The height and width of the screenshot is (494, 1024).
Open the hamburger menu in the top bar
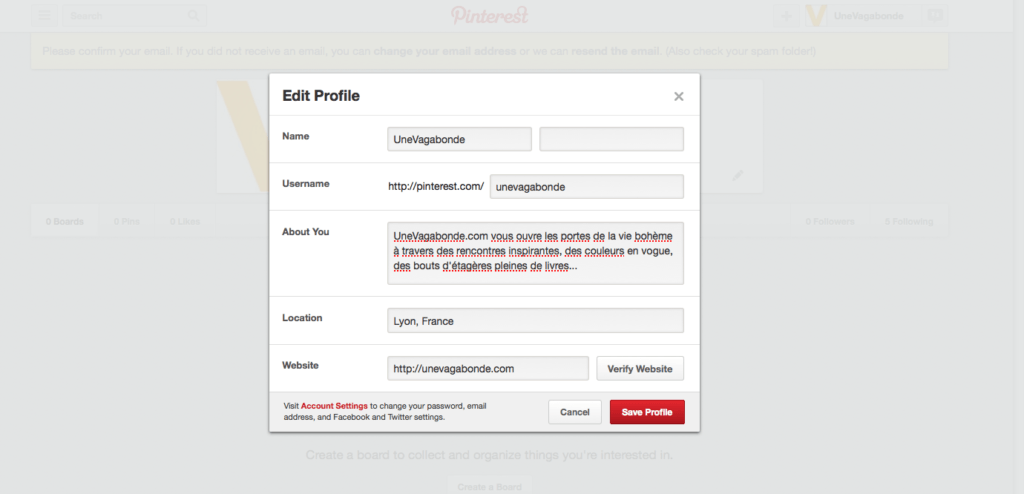(x=44, y=16)
